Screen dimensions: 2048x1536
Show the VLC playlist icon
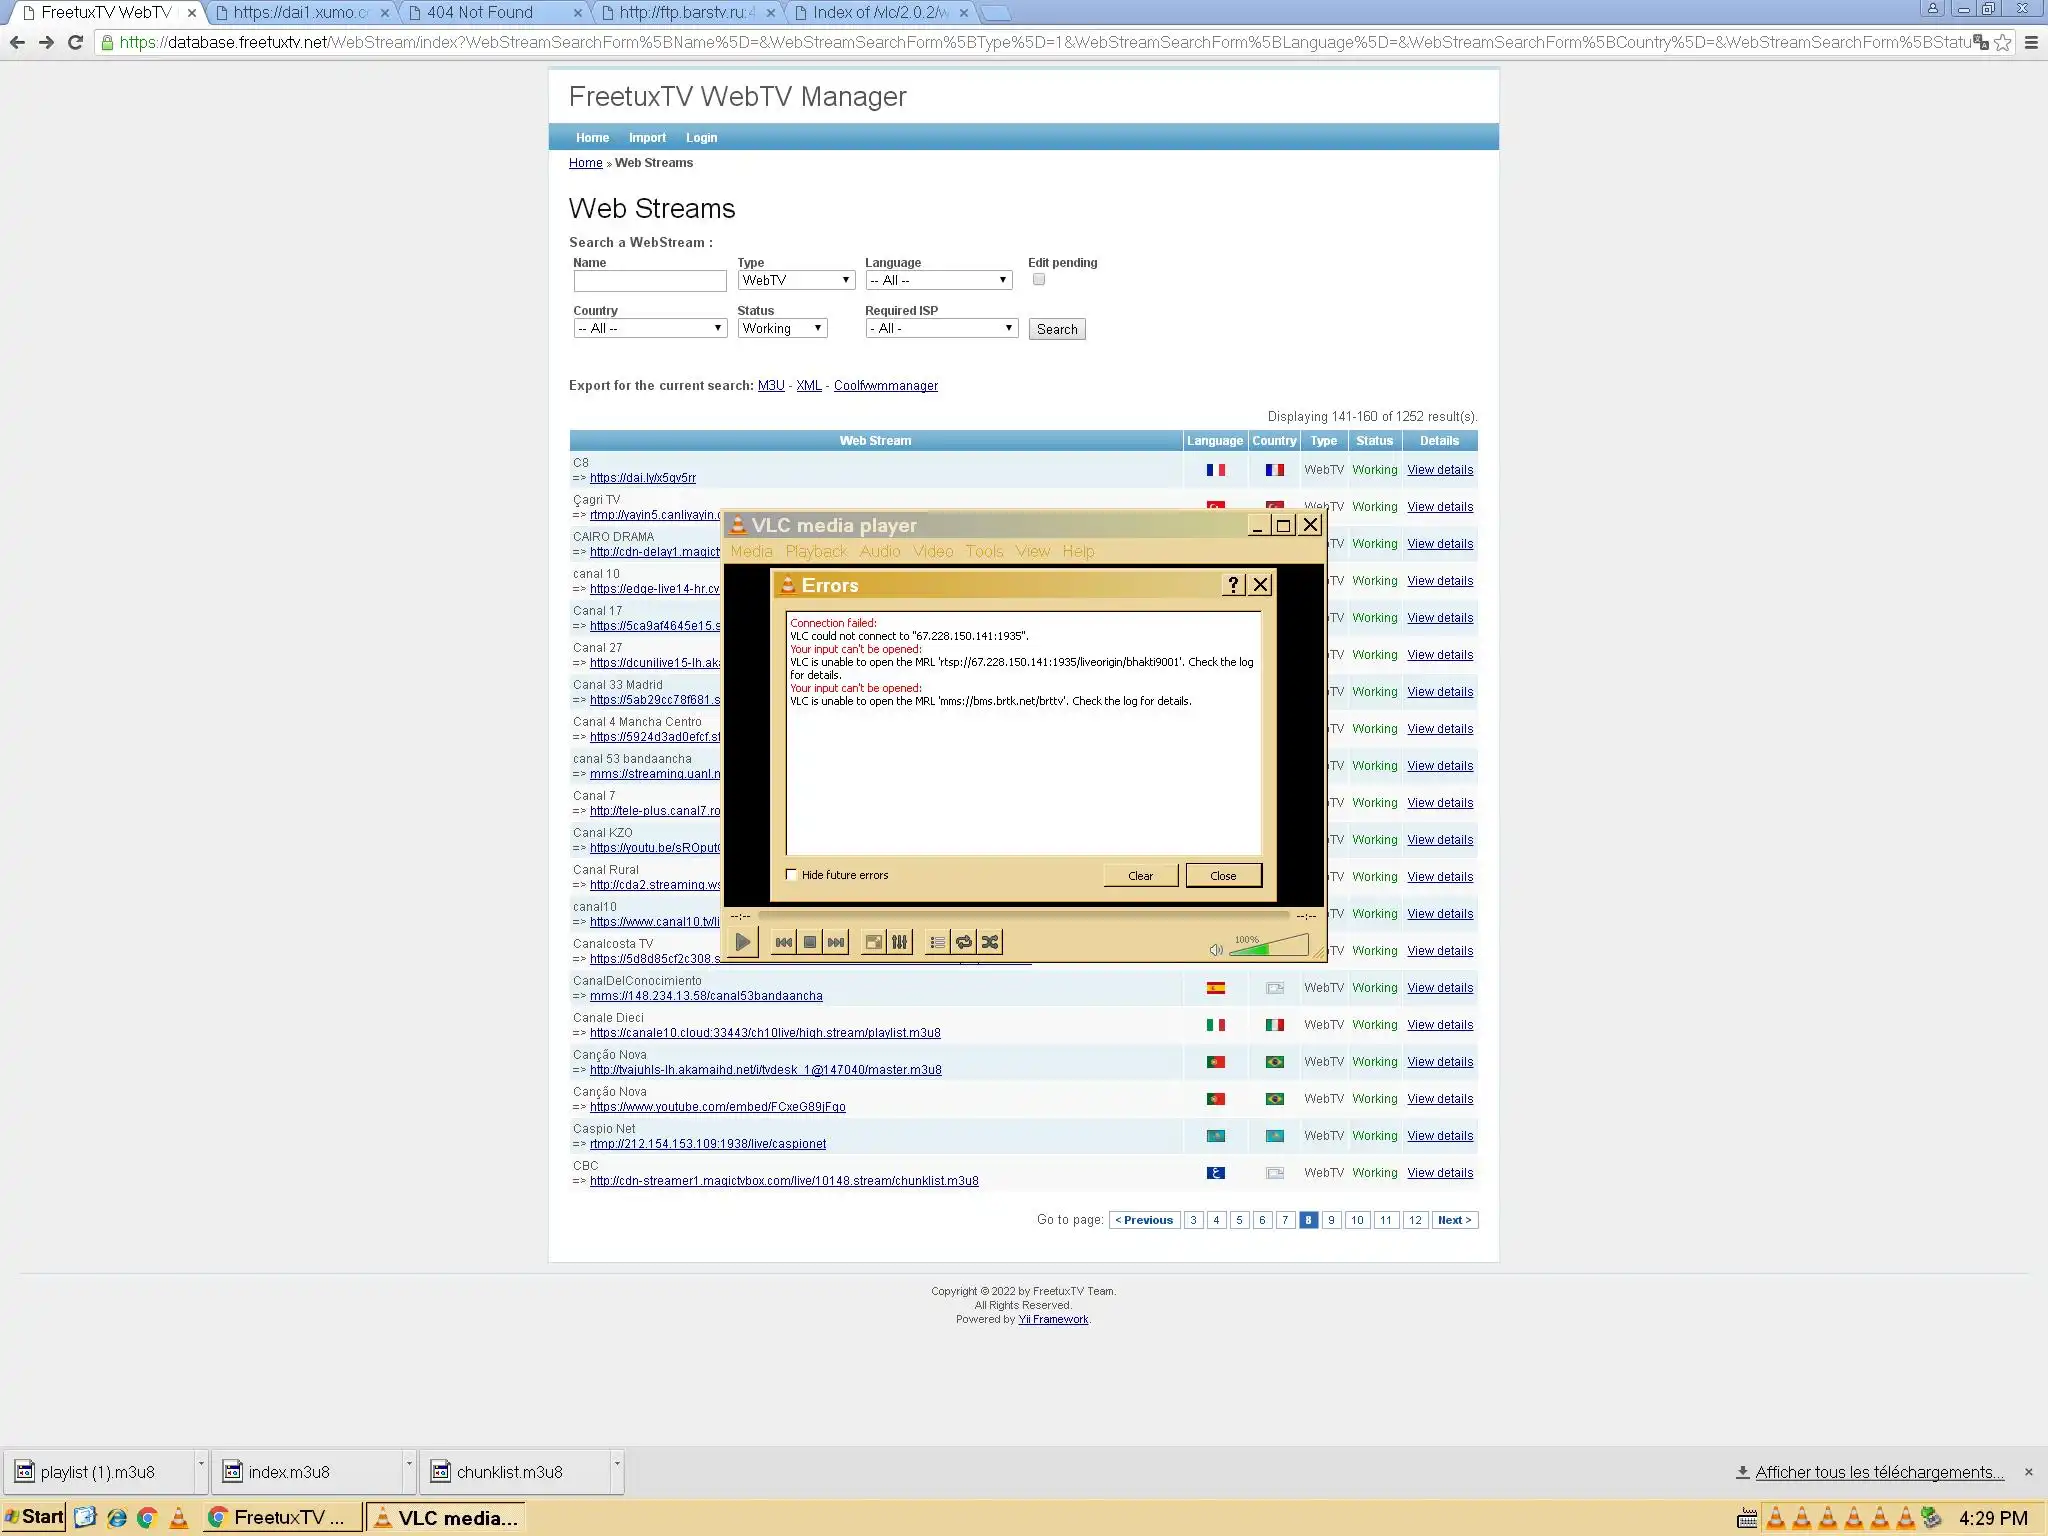[x=937, y=942]
